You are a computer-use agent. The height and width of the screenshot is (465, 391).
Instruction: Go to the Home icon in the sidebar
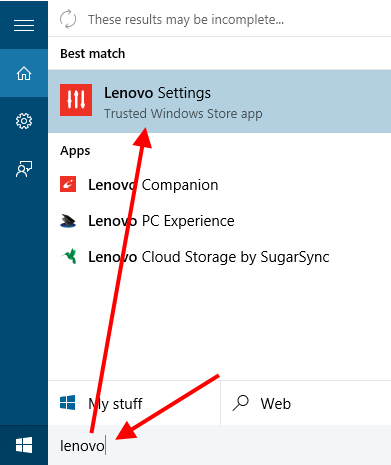coord(24,73)
